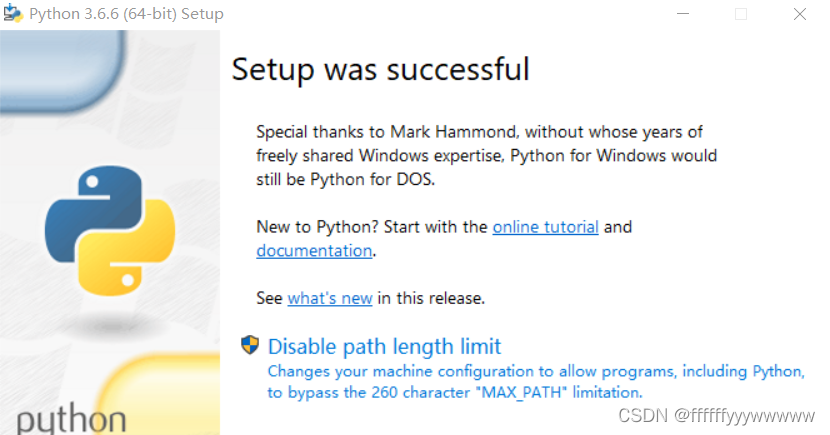Open the what's new link
This screenshot has height=435, width=830.
[x=330, y=298]
